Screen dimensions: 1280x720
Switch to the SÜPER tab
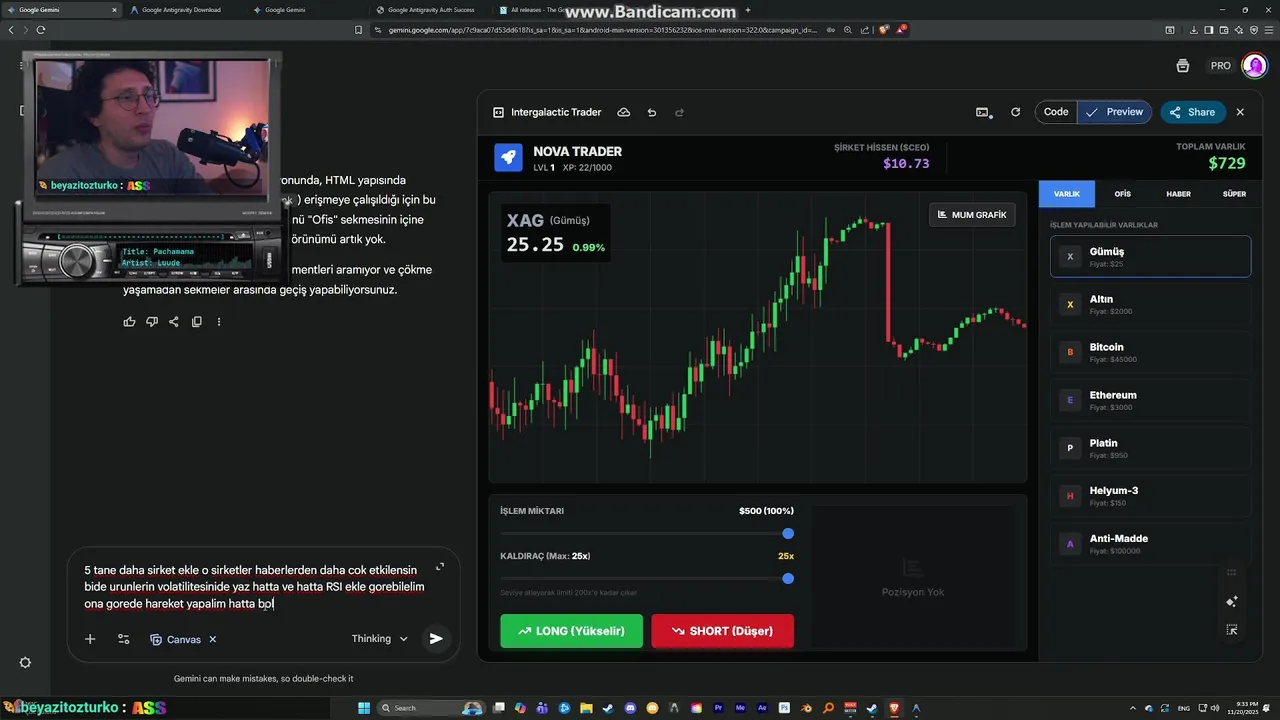(1234, 194)
